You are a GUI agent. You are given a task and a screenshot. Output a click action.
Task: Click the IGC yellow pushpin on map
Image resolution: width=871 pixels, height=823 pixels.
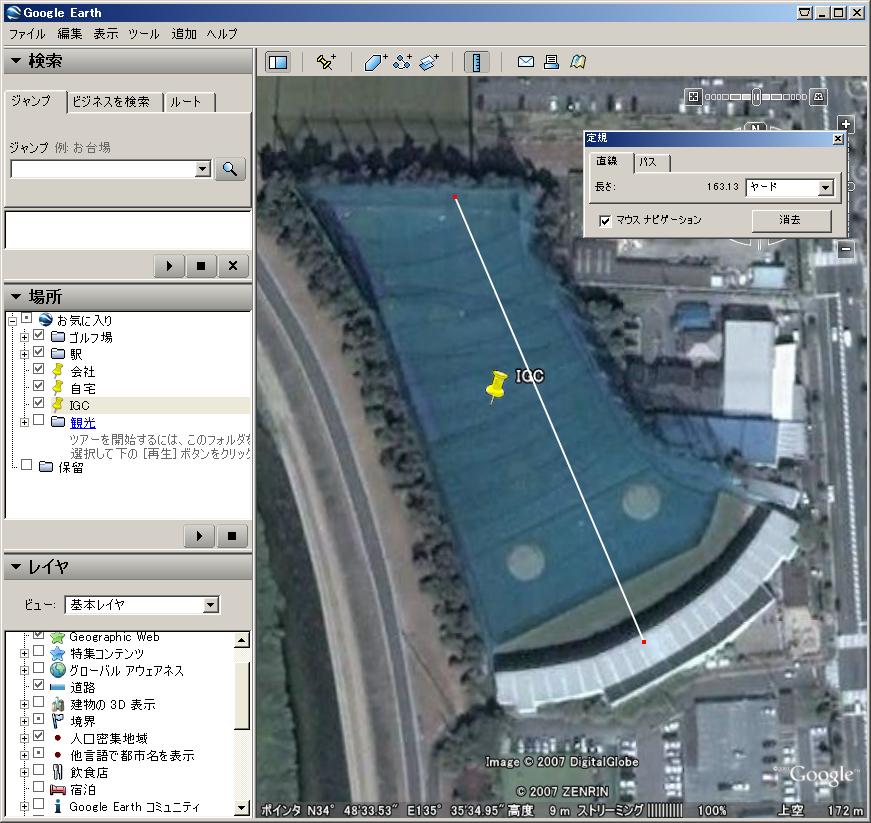[495, 386]
